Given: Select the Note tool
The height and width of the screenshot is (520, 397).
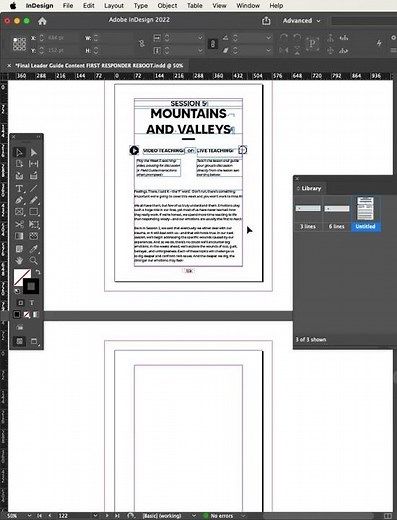Looking at the screenshot, I should 19,249.
